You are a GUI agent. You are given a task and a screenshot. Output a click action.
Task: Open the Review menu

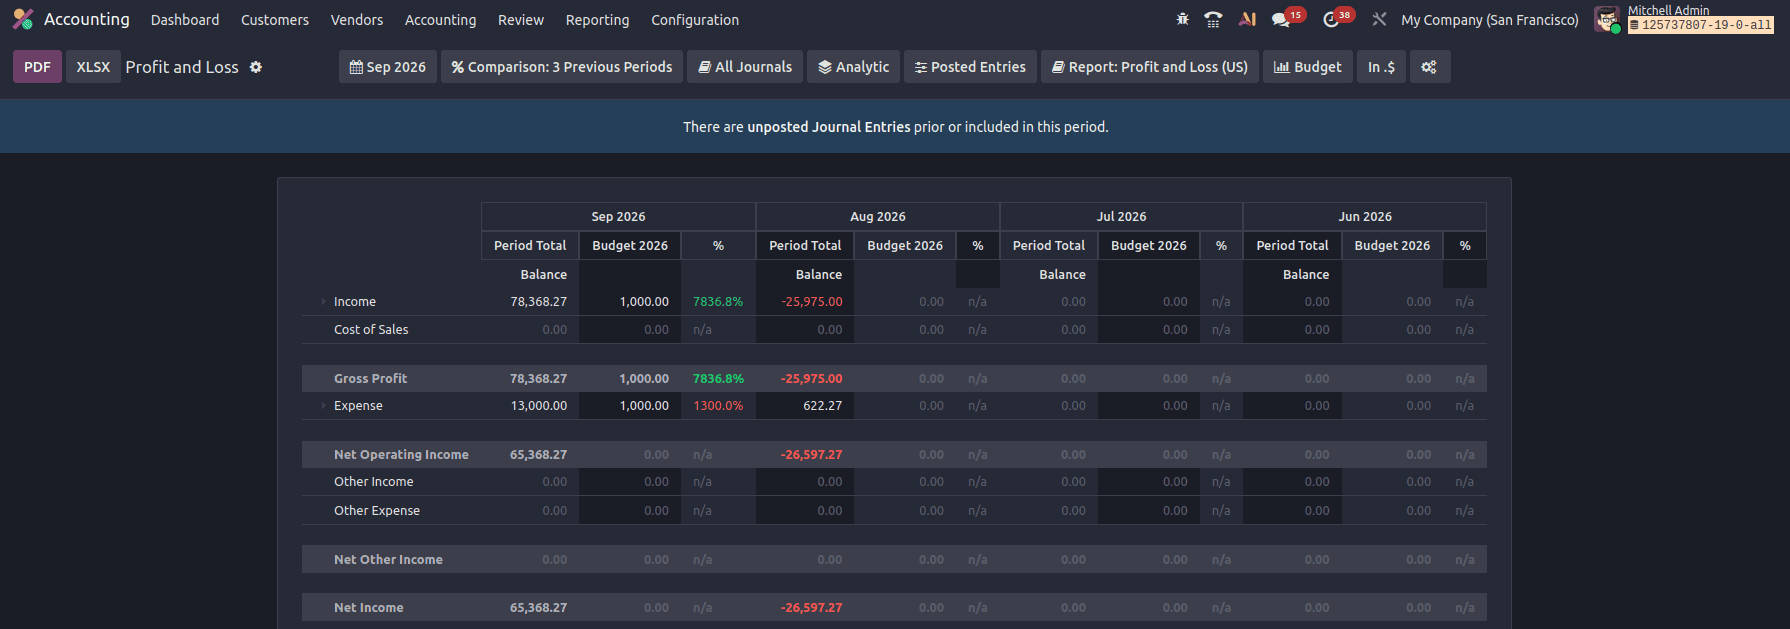(x=521, y=20)
